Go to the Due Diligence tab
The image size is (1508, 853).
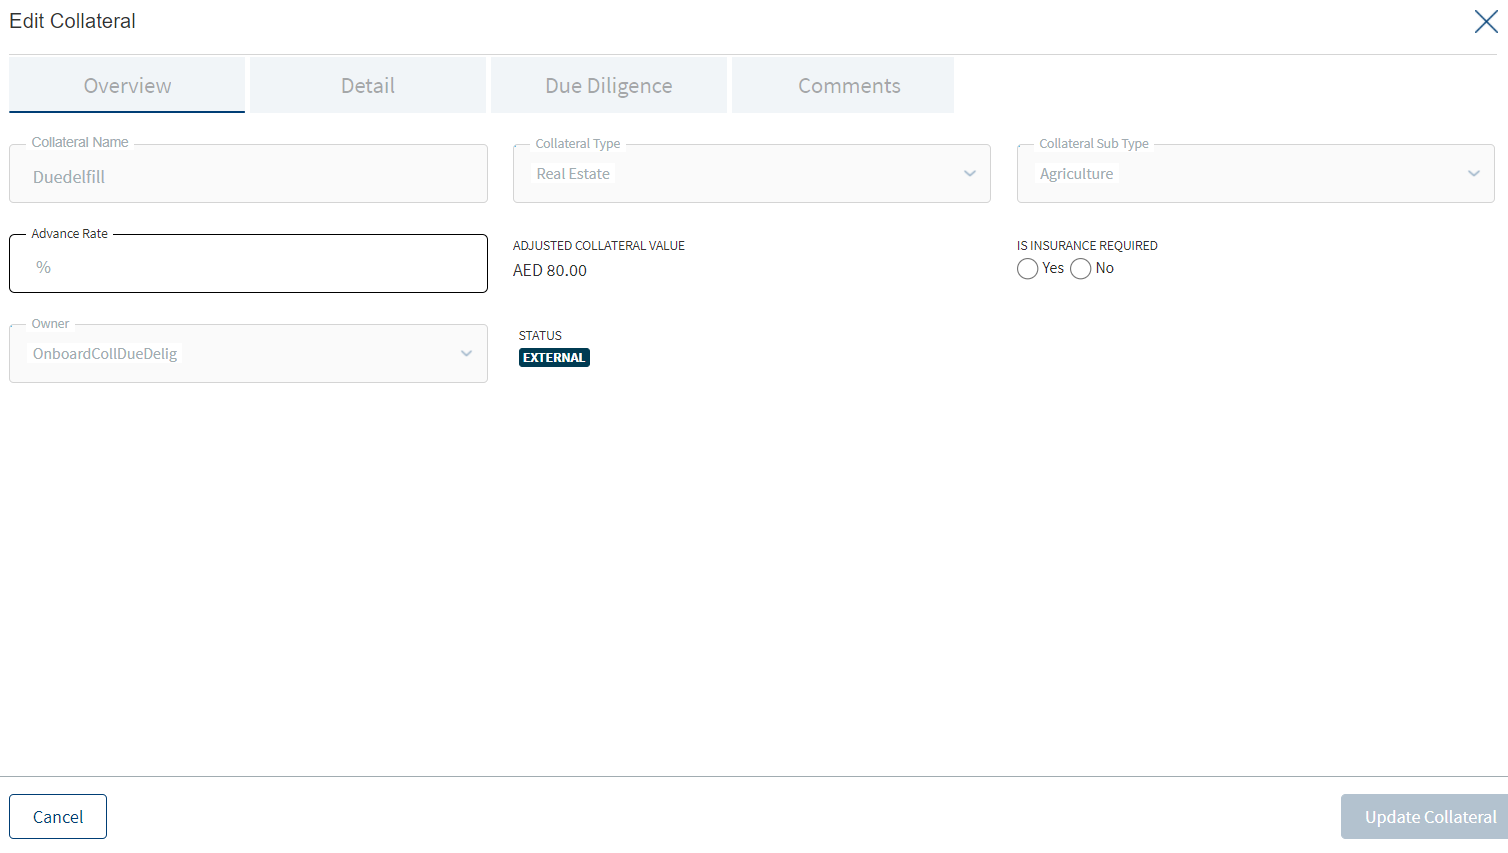609,85
